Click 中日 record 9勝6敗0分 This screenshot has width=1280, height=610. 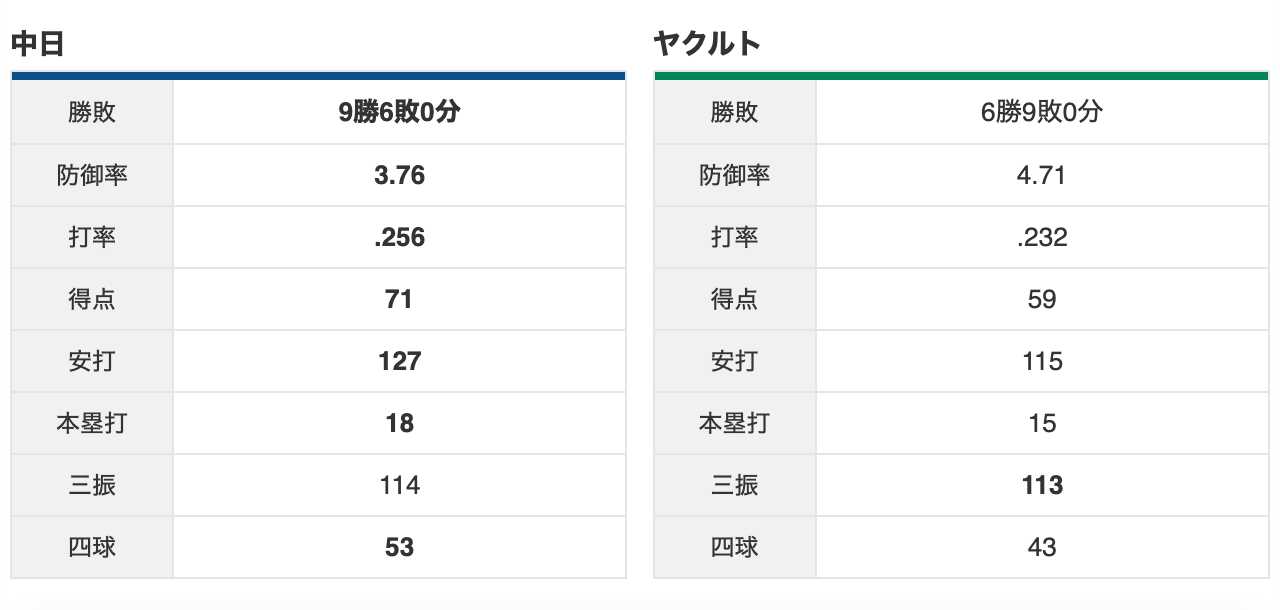coord(399,113)
